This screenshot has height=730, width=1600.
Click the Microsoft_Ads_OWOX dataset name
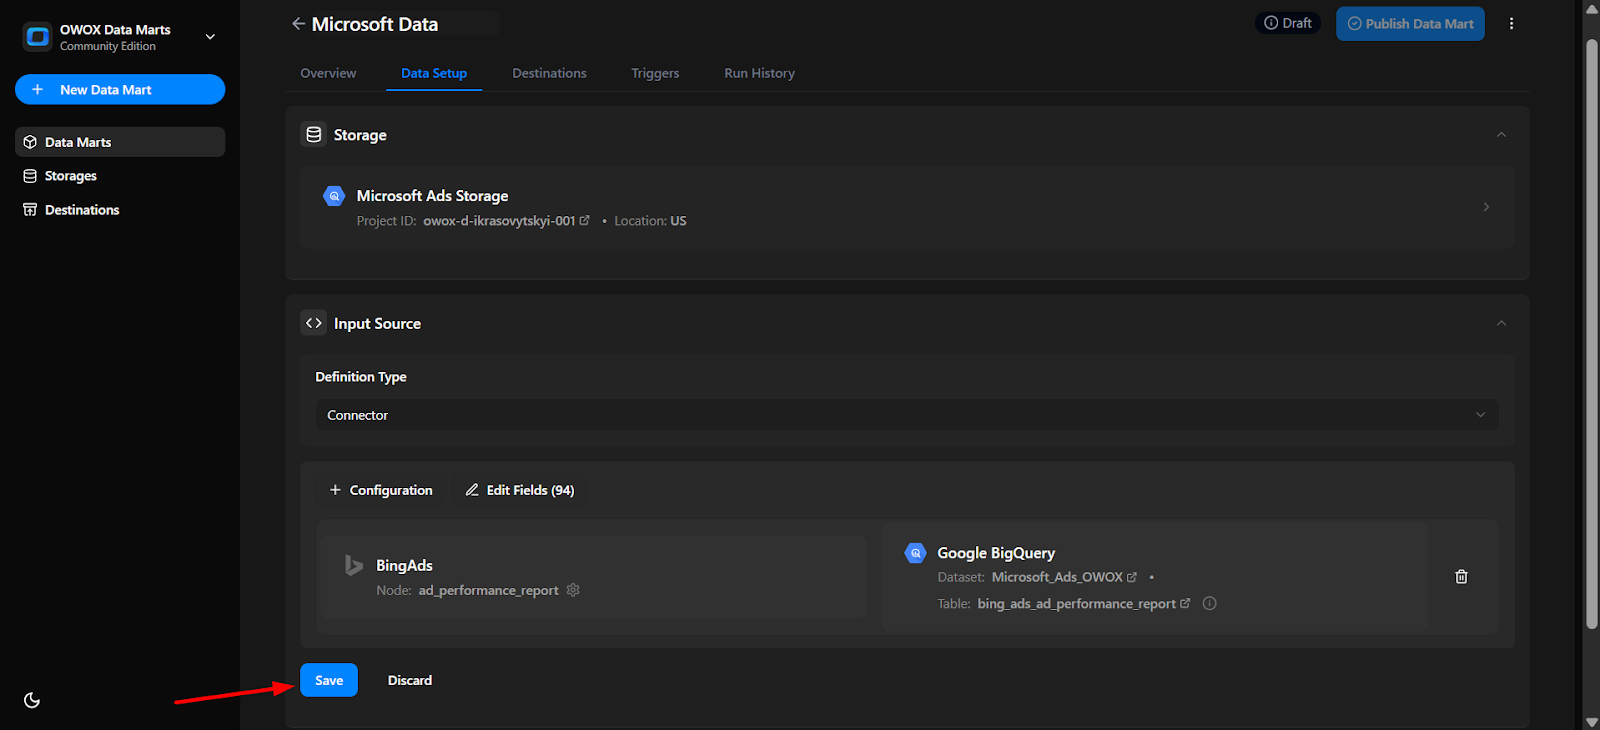1057,577
